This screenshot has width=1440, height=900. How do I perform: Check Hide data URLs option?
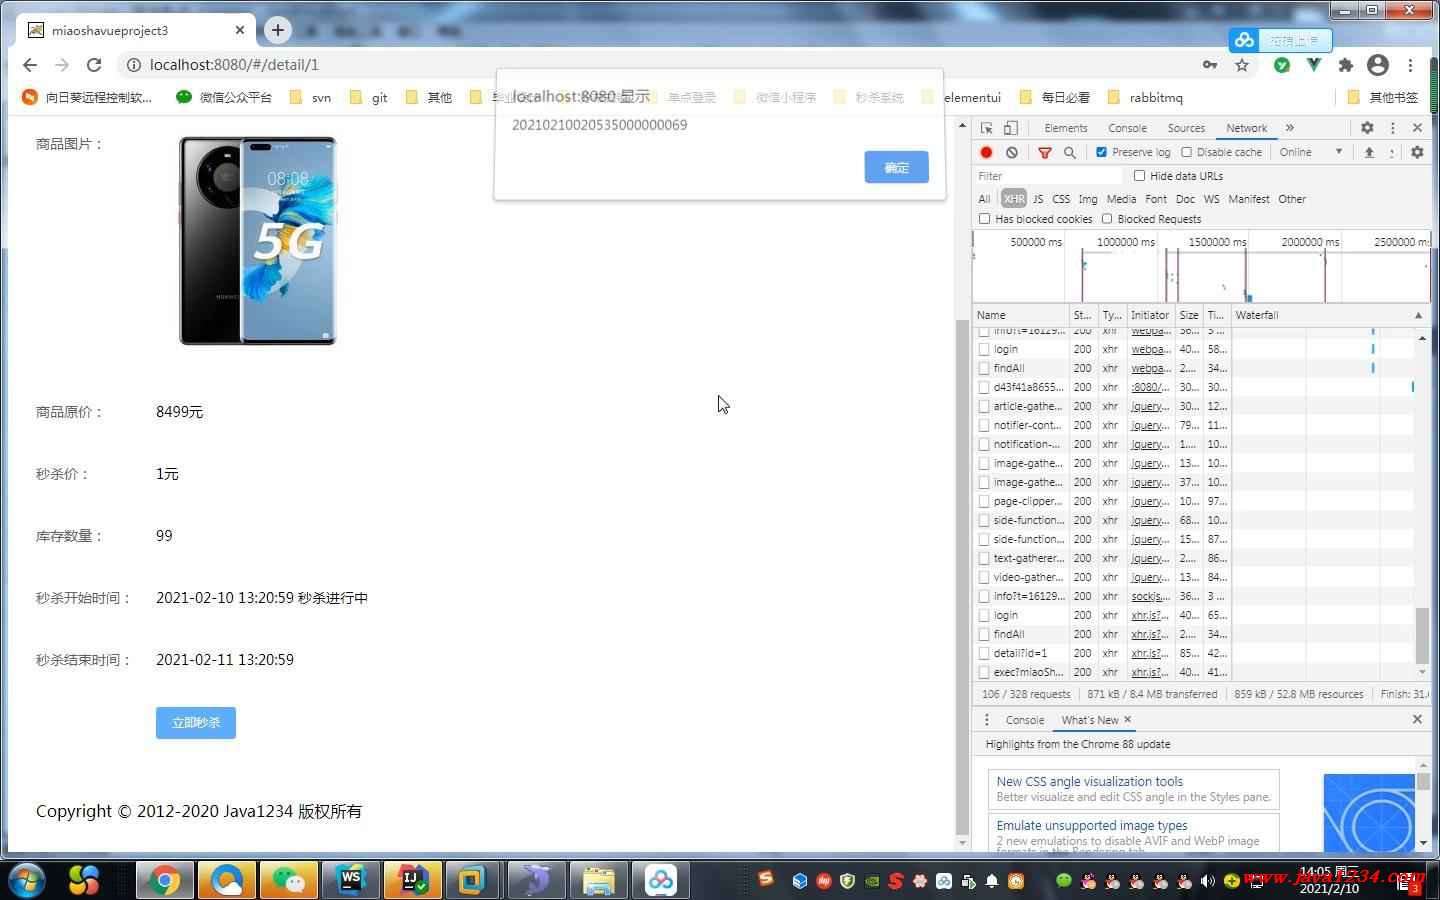coord(1139,176)
